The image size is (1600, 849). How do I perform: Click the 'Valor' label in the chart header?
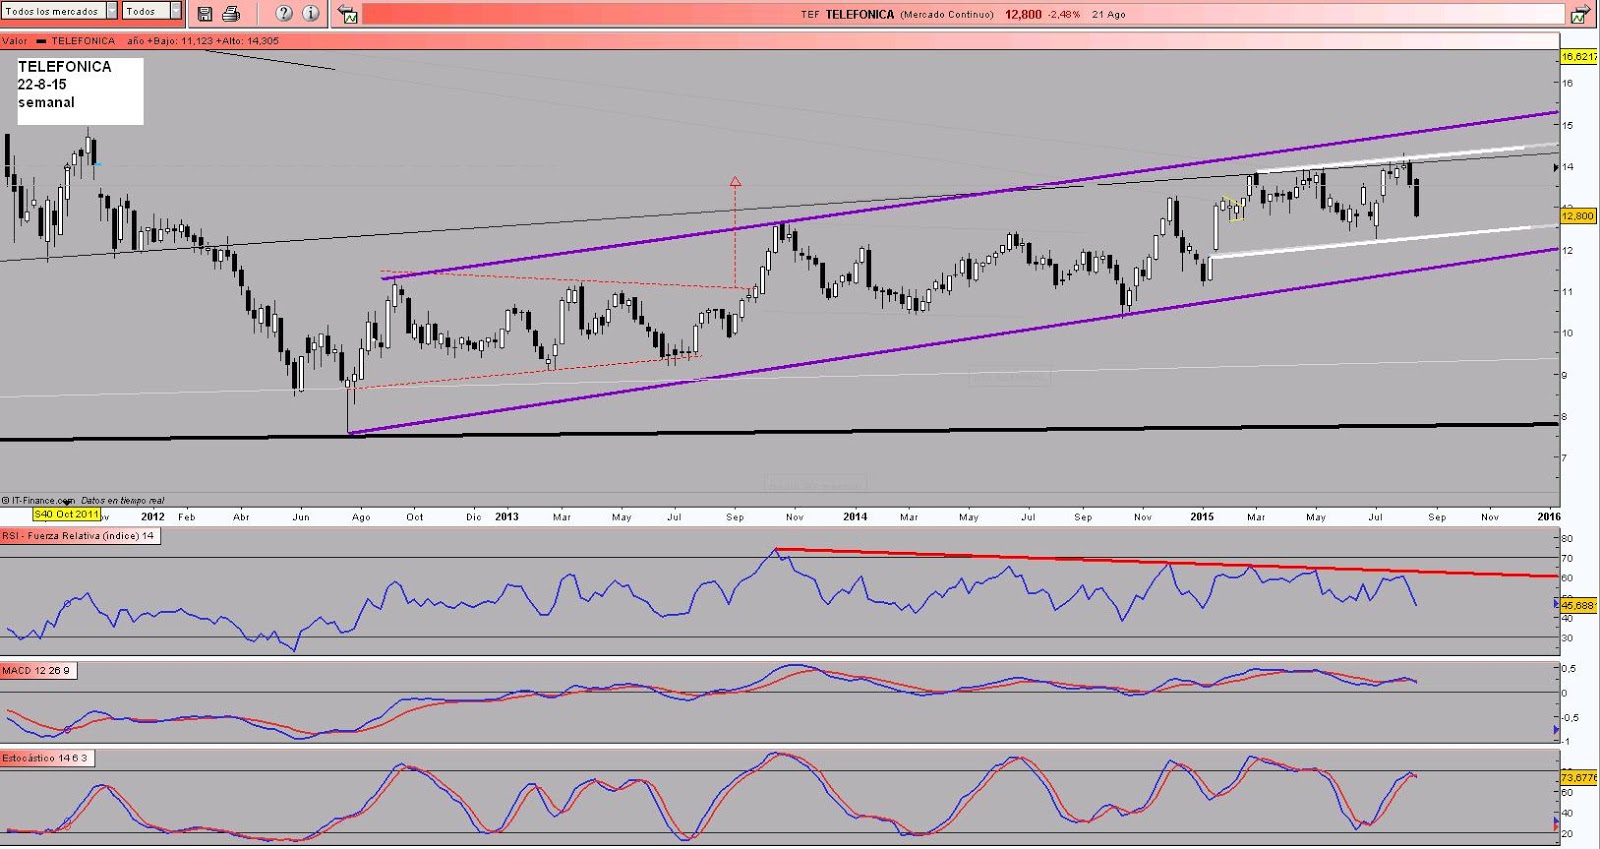(x=15, y=41)
